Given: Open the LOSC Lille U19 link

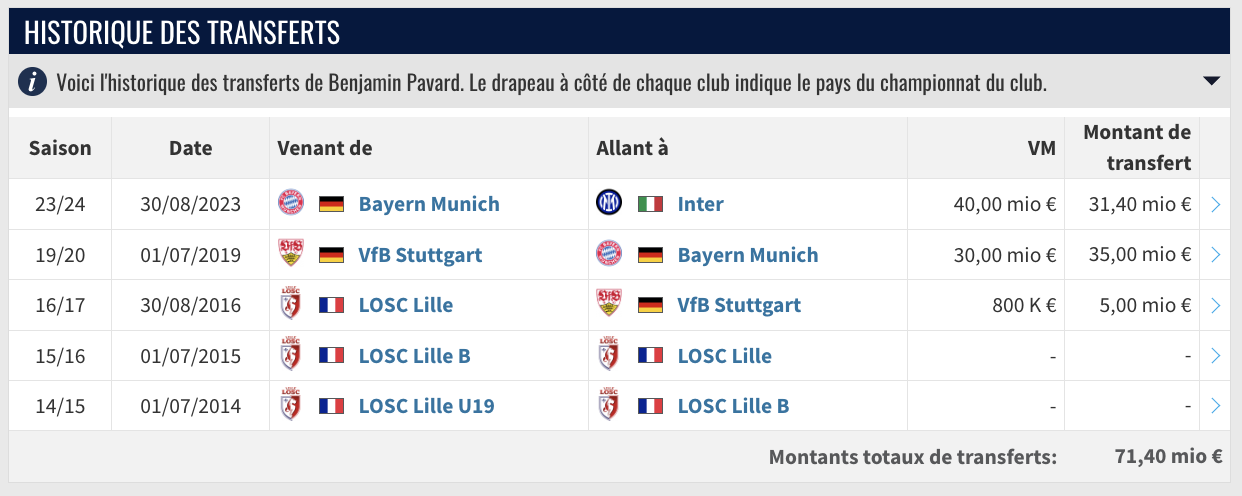Looking at the screenshot, I should [426, 406].
